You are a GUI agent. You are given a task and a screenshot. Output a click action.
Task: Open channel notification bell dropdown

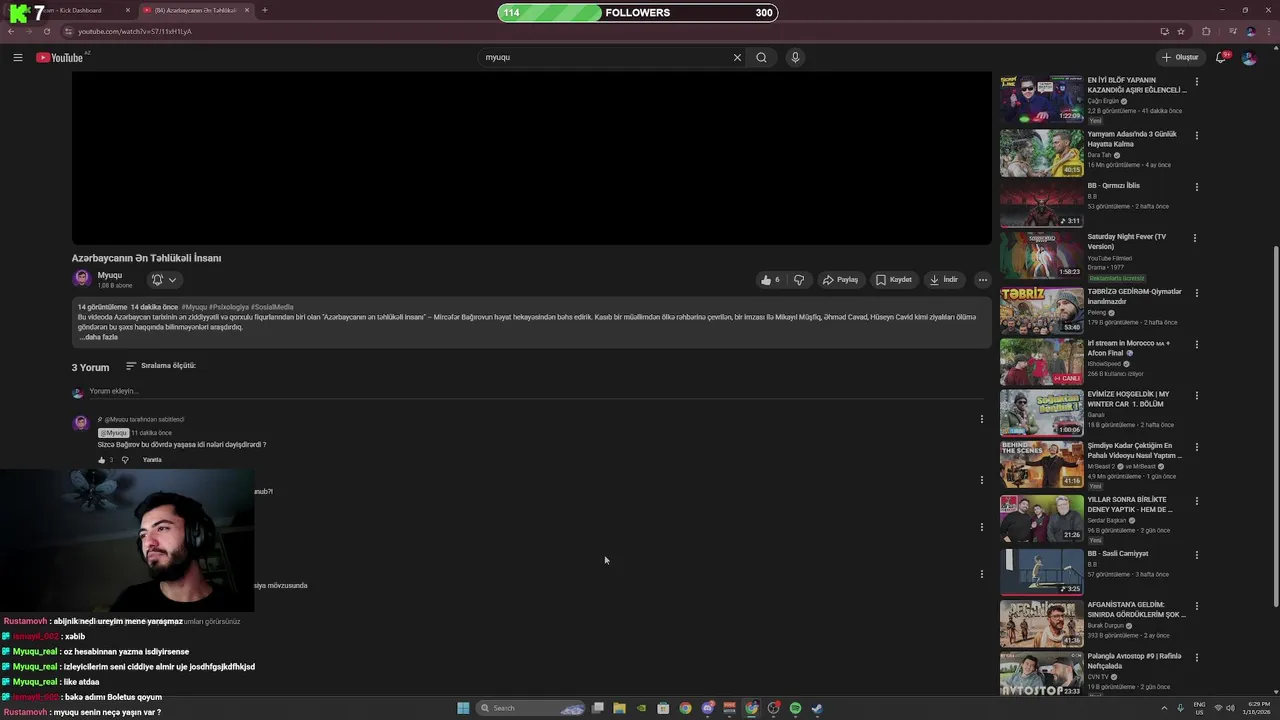(x=164, y=280)
